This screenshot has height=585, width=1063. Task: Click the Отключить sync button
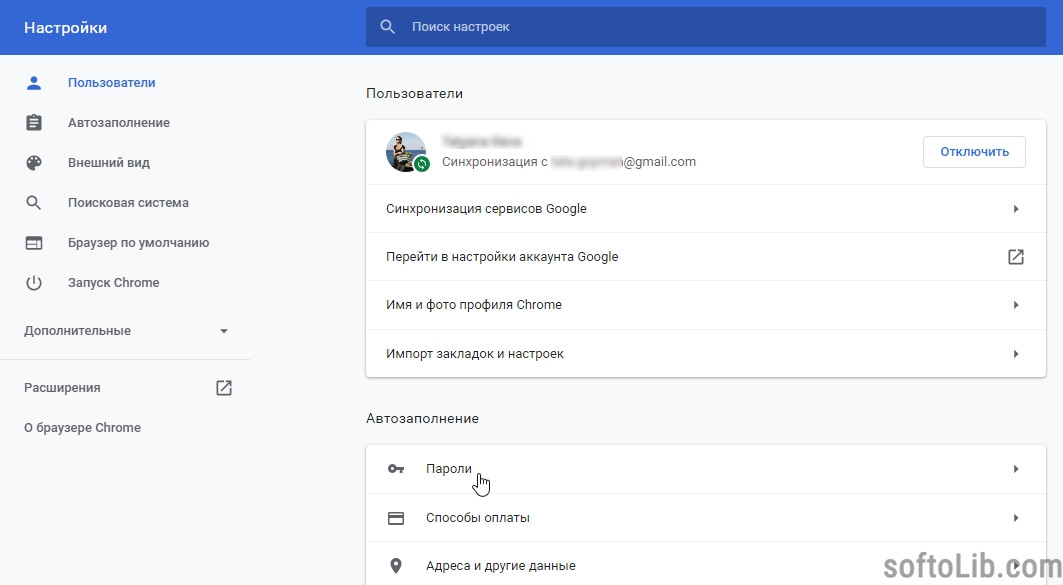[x=974, y=152]
